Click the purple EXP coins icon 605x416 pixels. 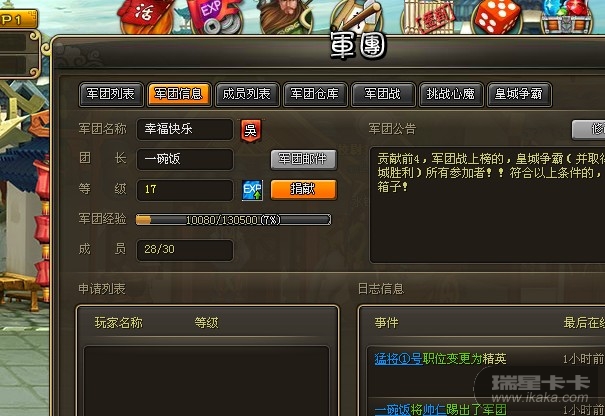click(x=215, y=16)
